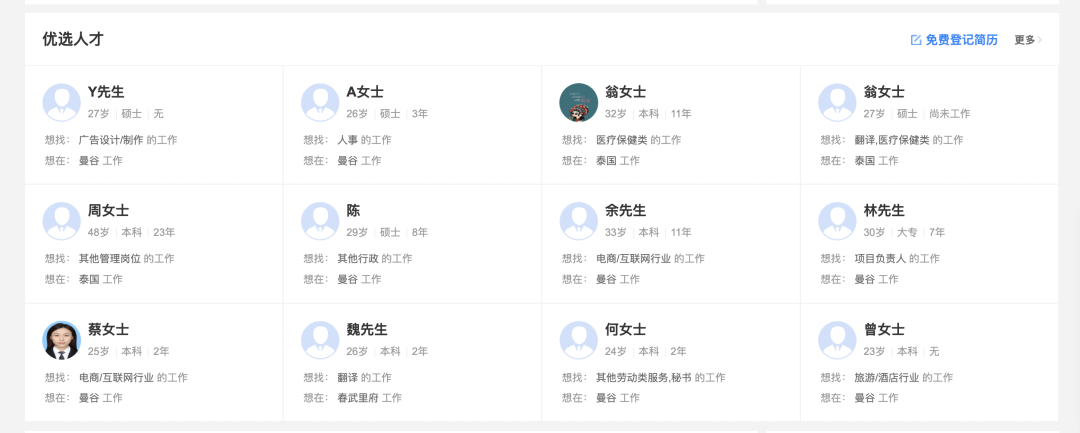This screenshot has height=433, width=1080.
Task: Click the avatar icon for 陈
Action: pos(320,221)
